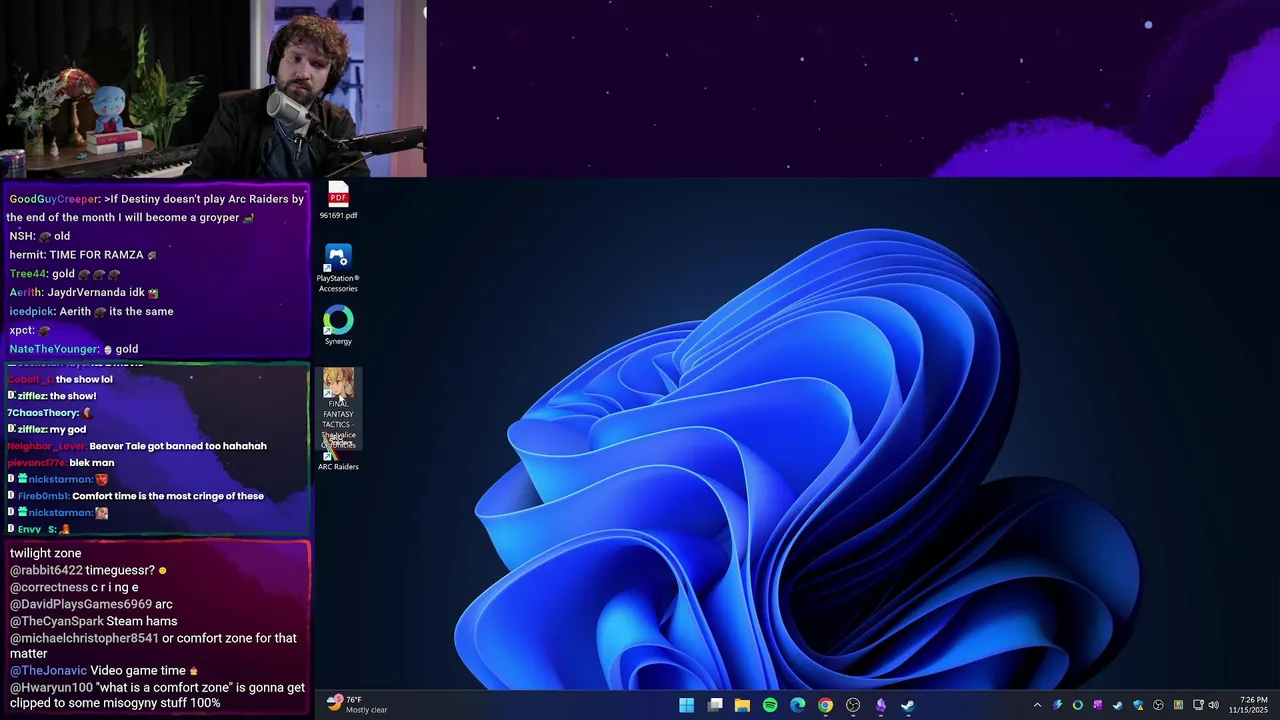
Task: Open the 961691.pdf desktop file
Action: [x=338, y=201]
